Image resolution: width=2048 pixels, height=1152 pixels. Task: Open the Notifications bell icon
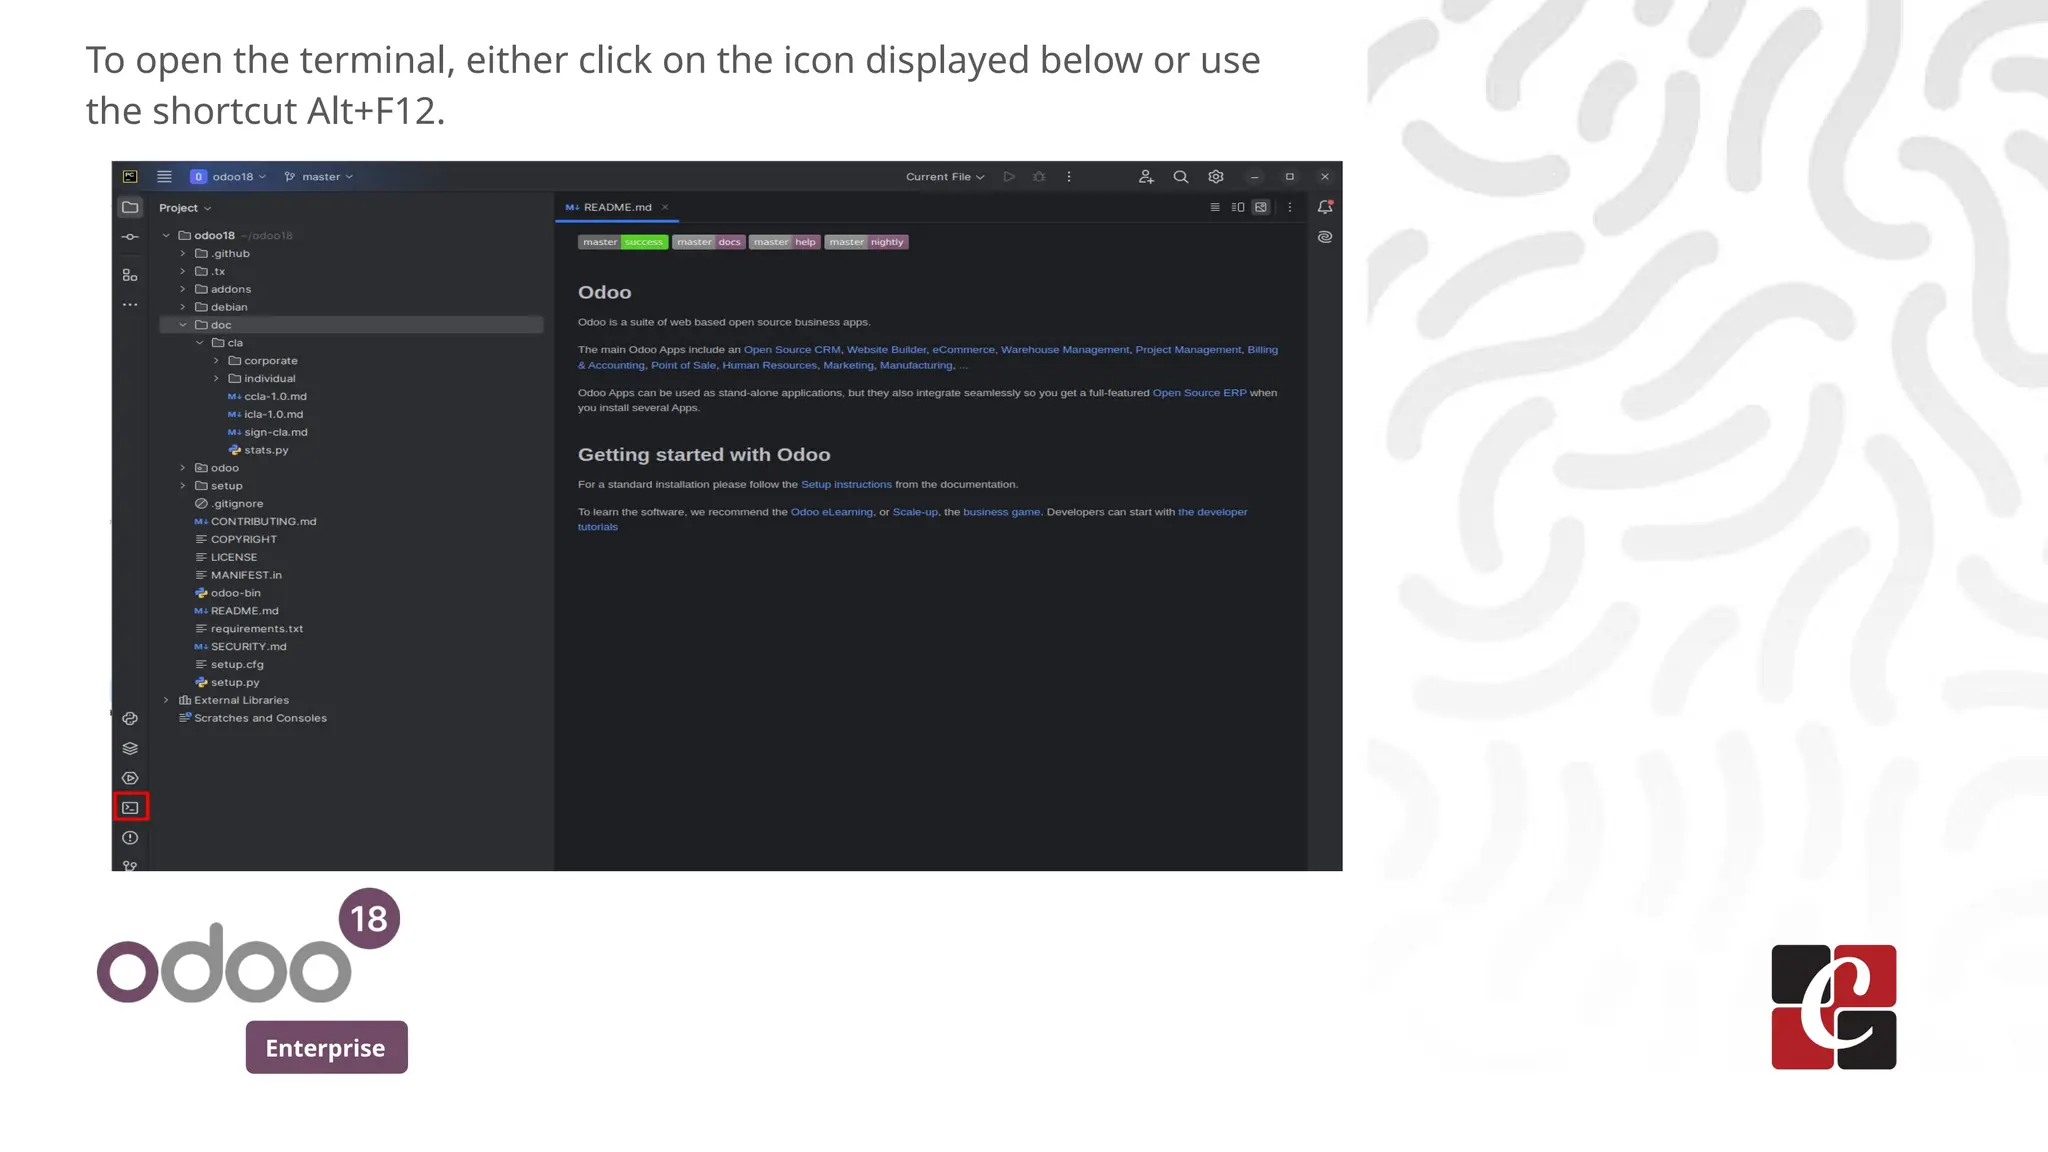(1325, 207)
